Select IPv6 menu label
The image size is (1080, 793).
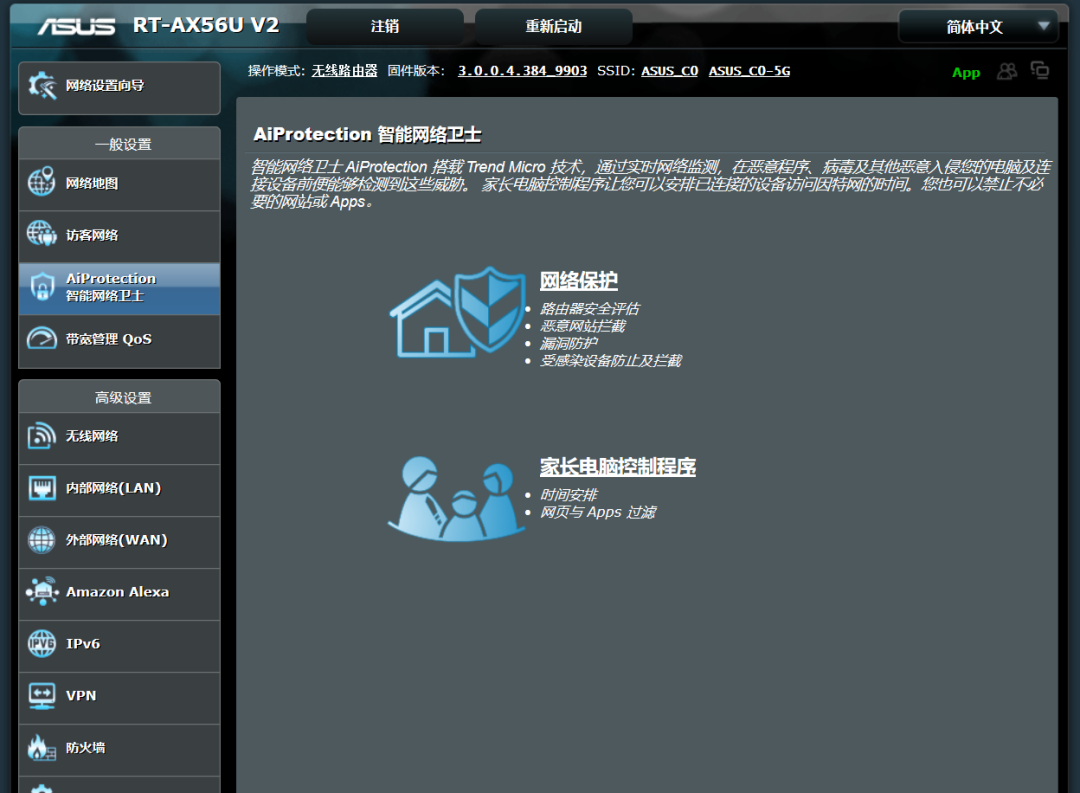coord(83,643)
